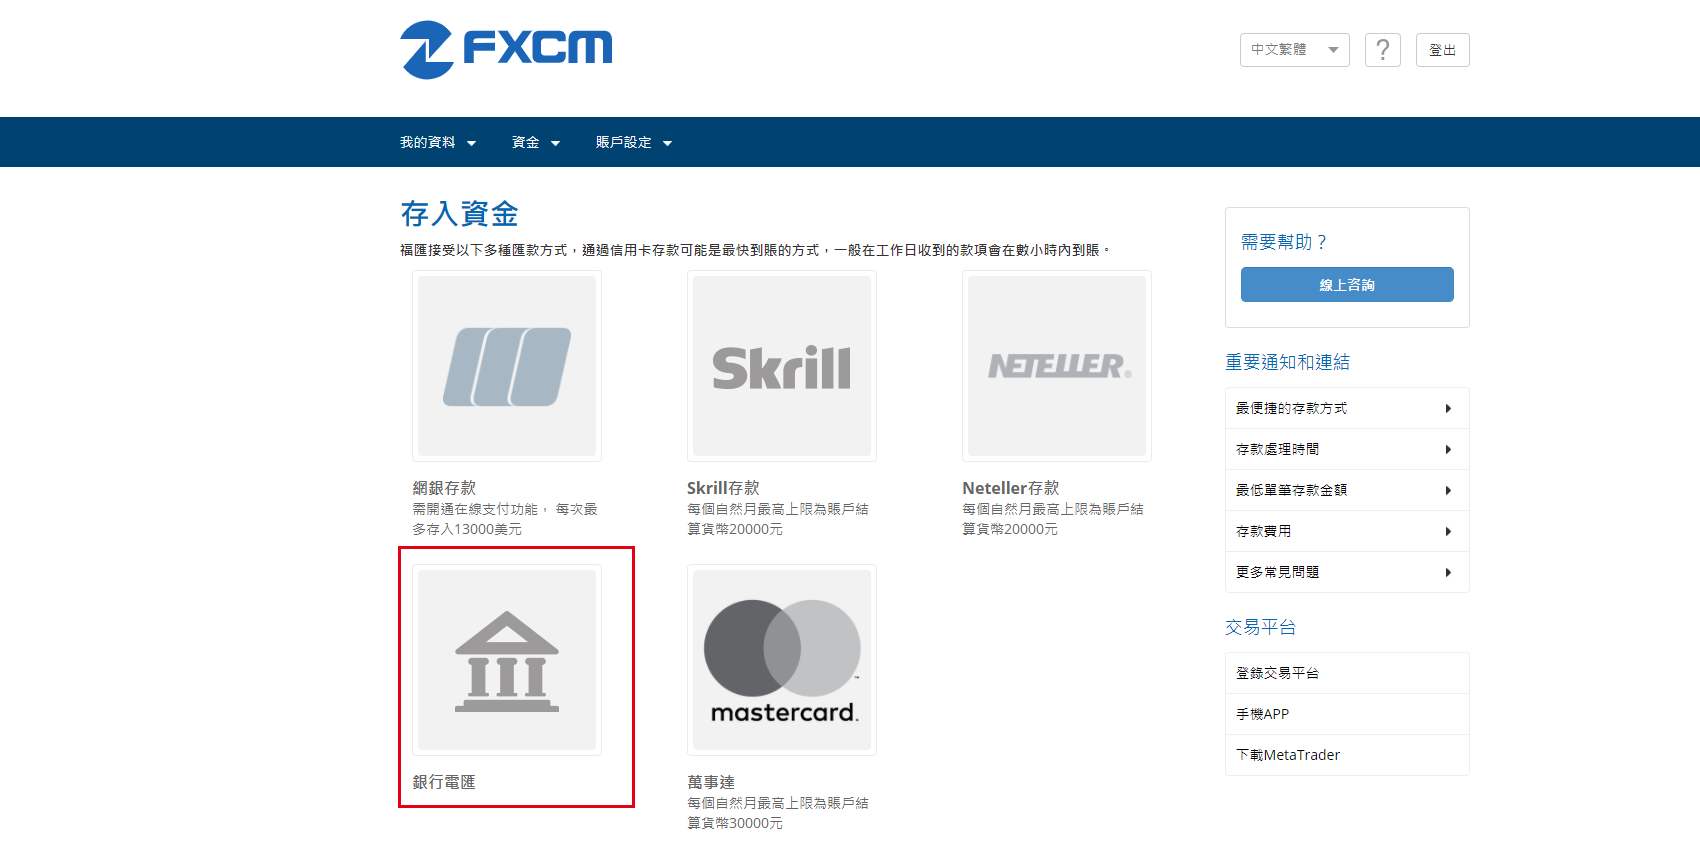Choose the mastercard deposit logo
The height and width of the screenshot is (866, 1700).
tap(782, 660)
